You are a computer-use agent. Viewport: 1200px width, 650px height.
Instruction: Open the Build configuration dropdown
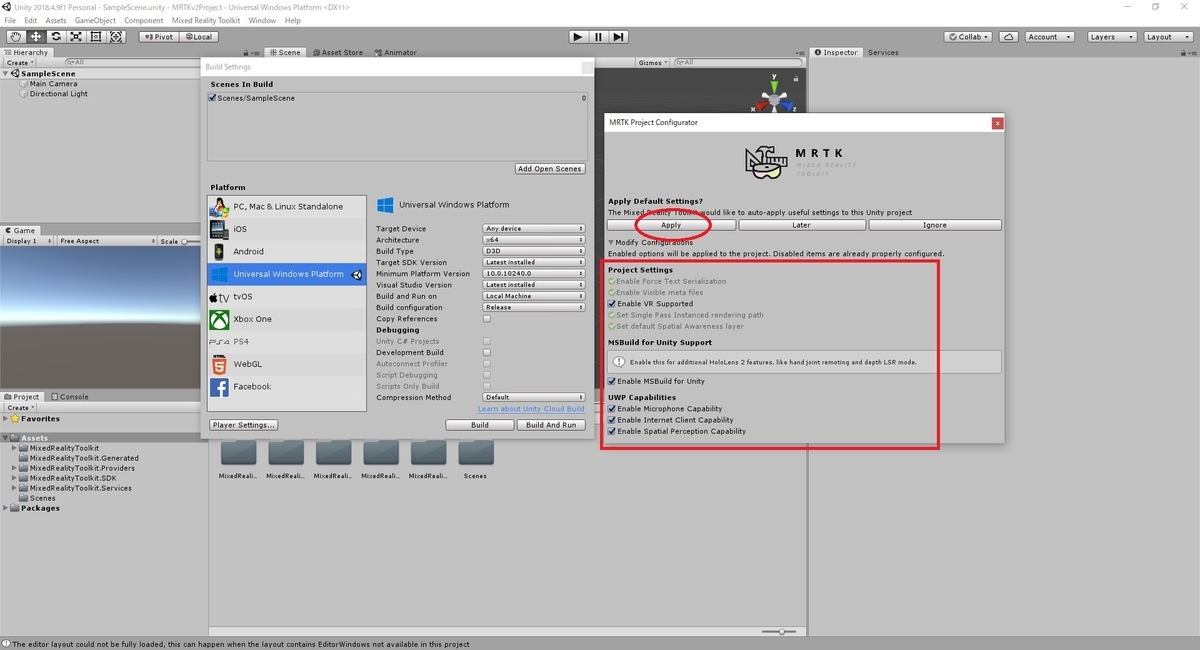coord(534,307)
